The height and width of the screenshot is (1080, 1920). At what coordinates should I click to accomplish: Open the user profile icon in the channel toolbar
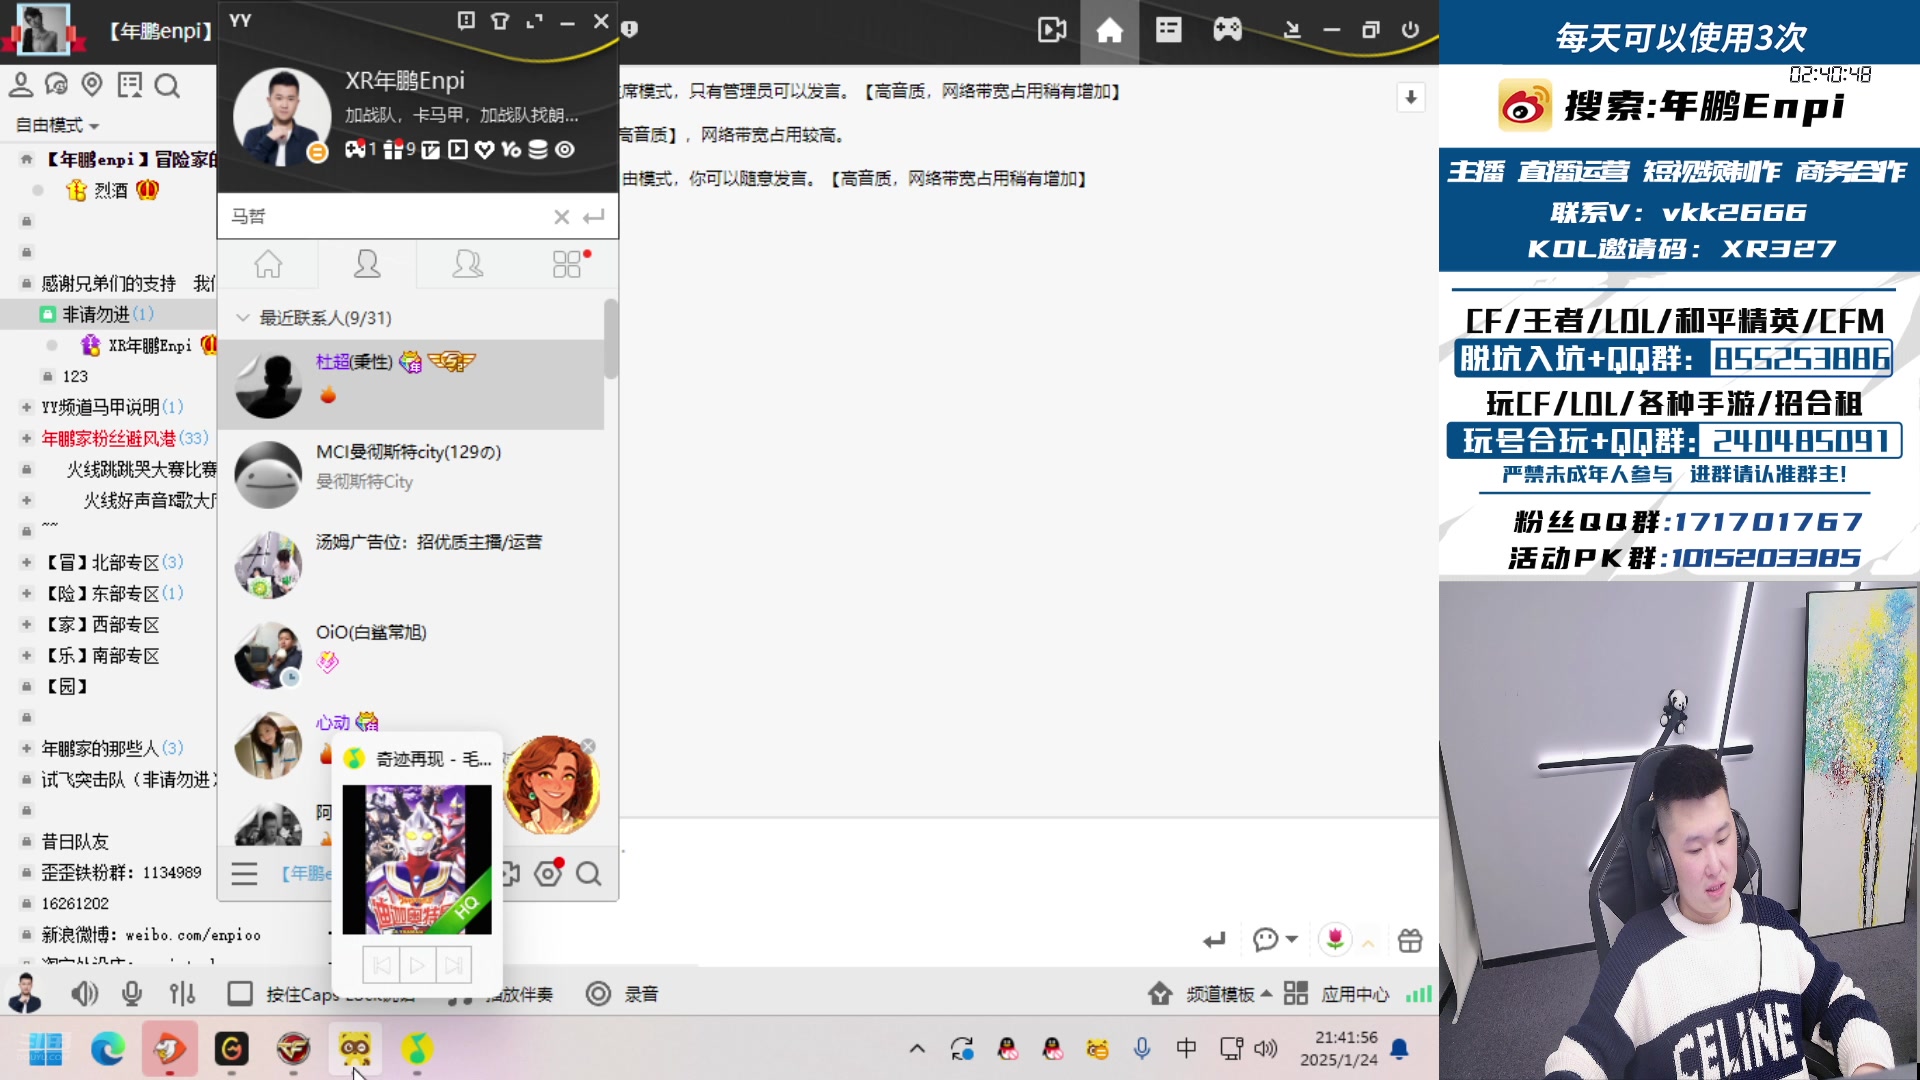click(21, 85)
